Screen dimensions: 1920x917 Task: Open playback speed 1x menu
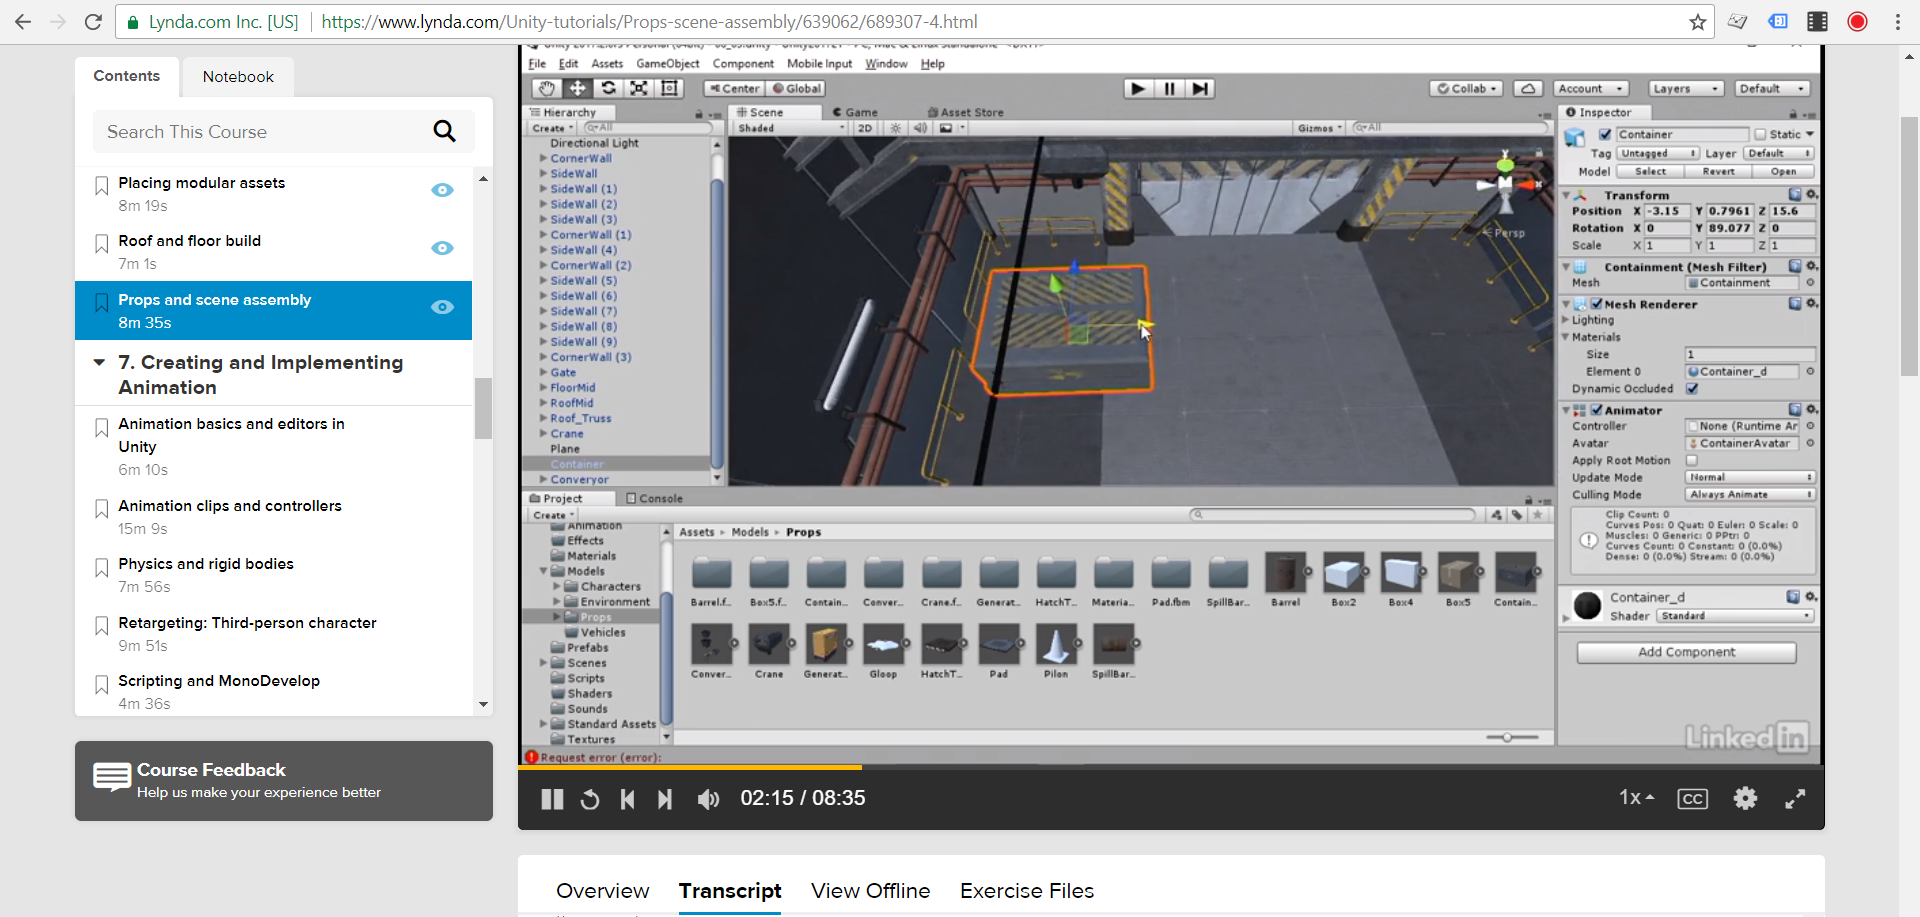coord(1637,798)
